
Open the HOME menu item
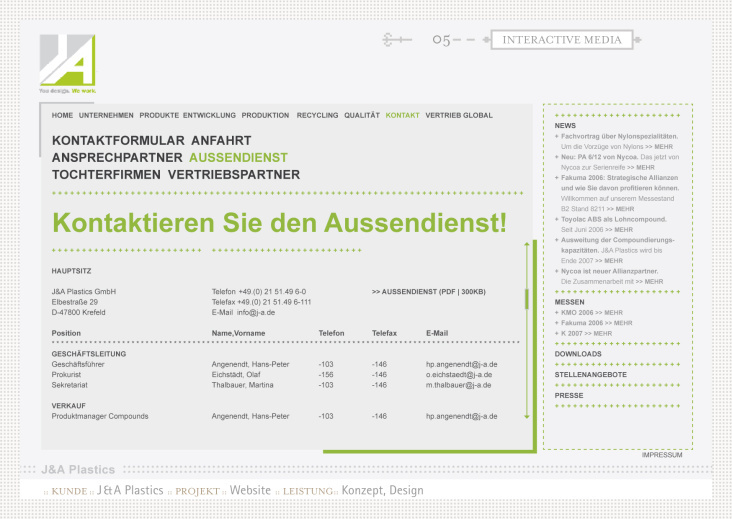(62, 116)
